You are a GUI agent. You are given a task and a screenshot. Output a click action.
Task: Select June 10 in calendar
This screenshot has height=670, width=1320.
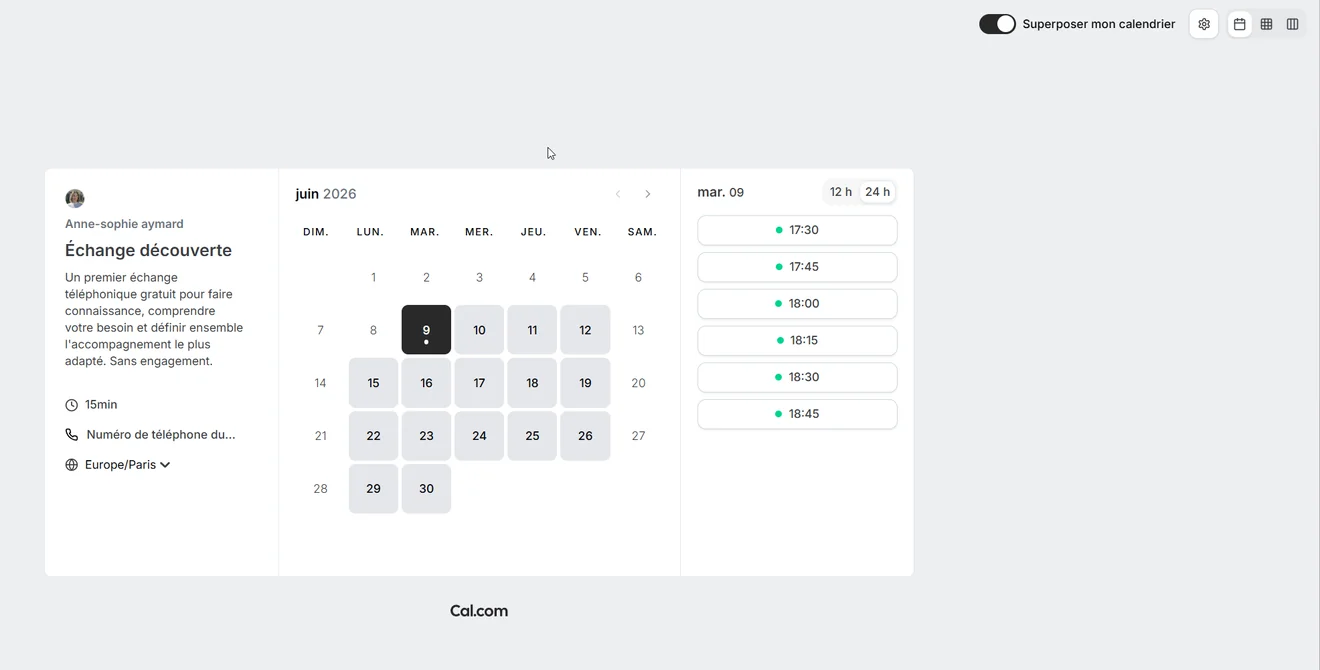479,330
